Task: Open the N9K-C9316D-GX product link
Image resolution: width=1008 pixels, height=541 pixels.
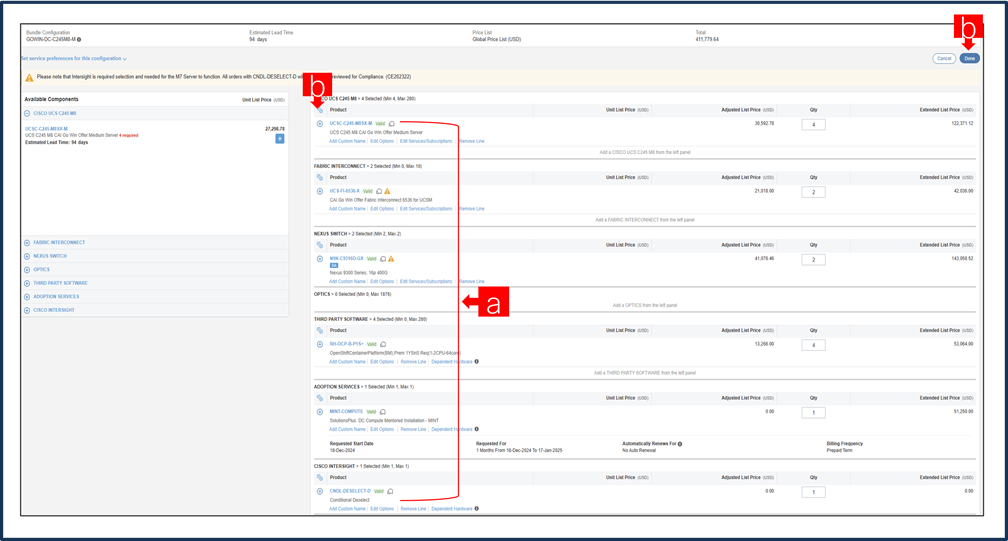Action: [346, 258]
